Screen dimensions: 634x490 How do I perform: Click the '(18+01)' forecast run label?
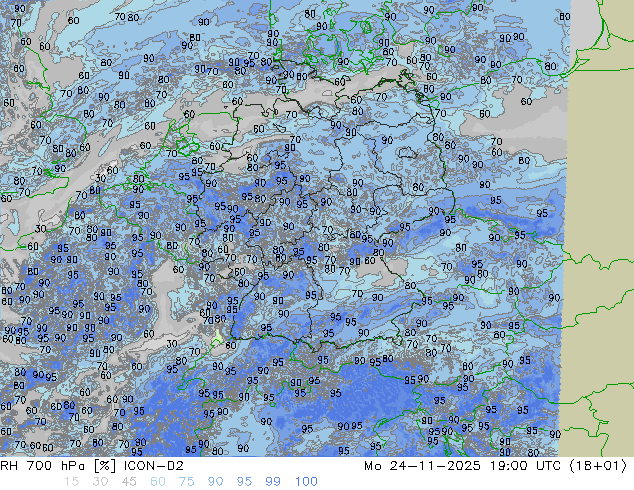598,466
